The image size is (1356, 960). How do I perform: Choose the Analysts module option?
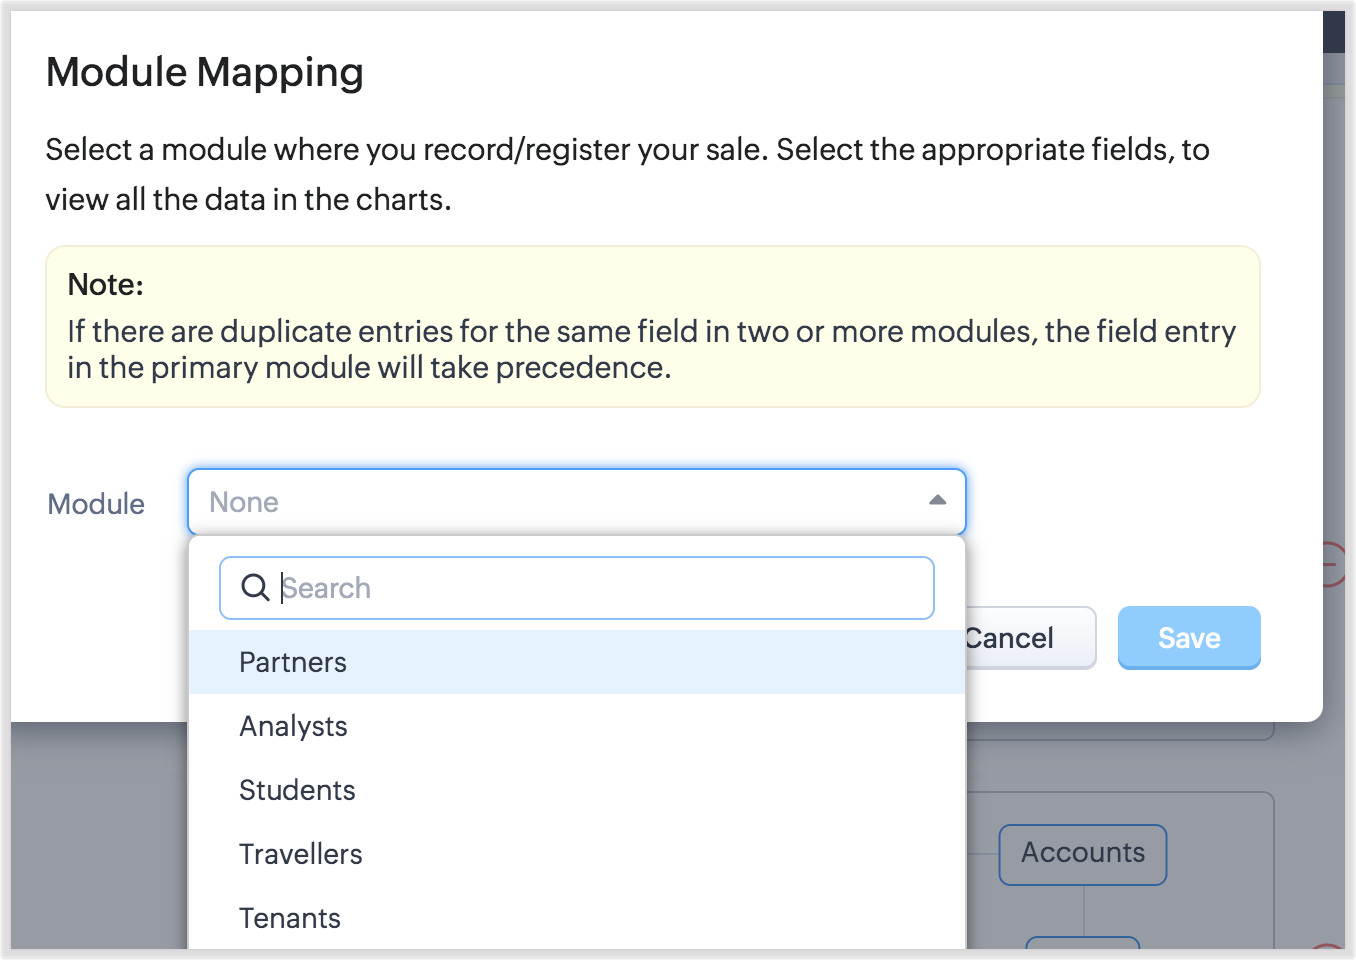point(293,726)
